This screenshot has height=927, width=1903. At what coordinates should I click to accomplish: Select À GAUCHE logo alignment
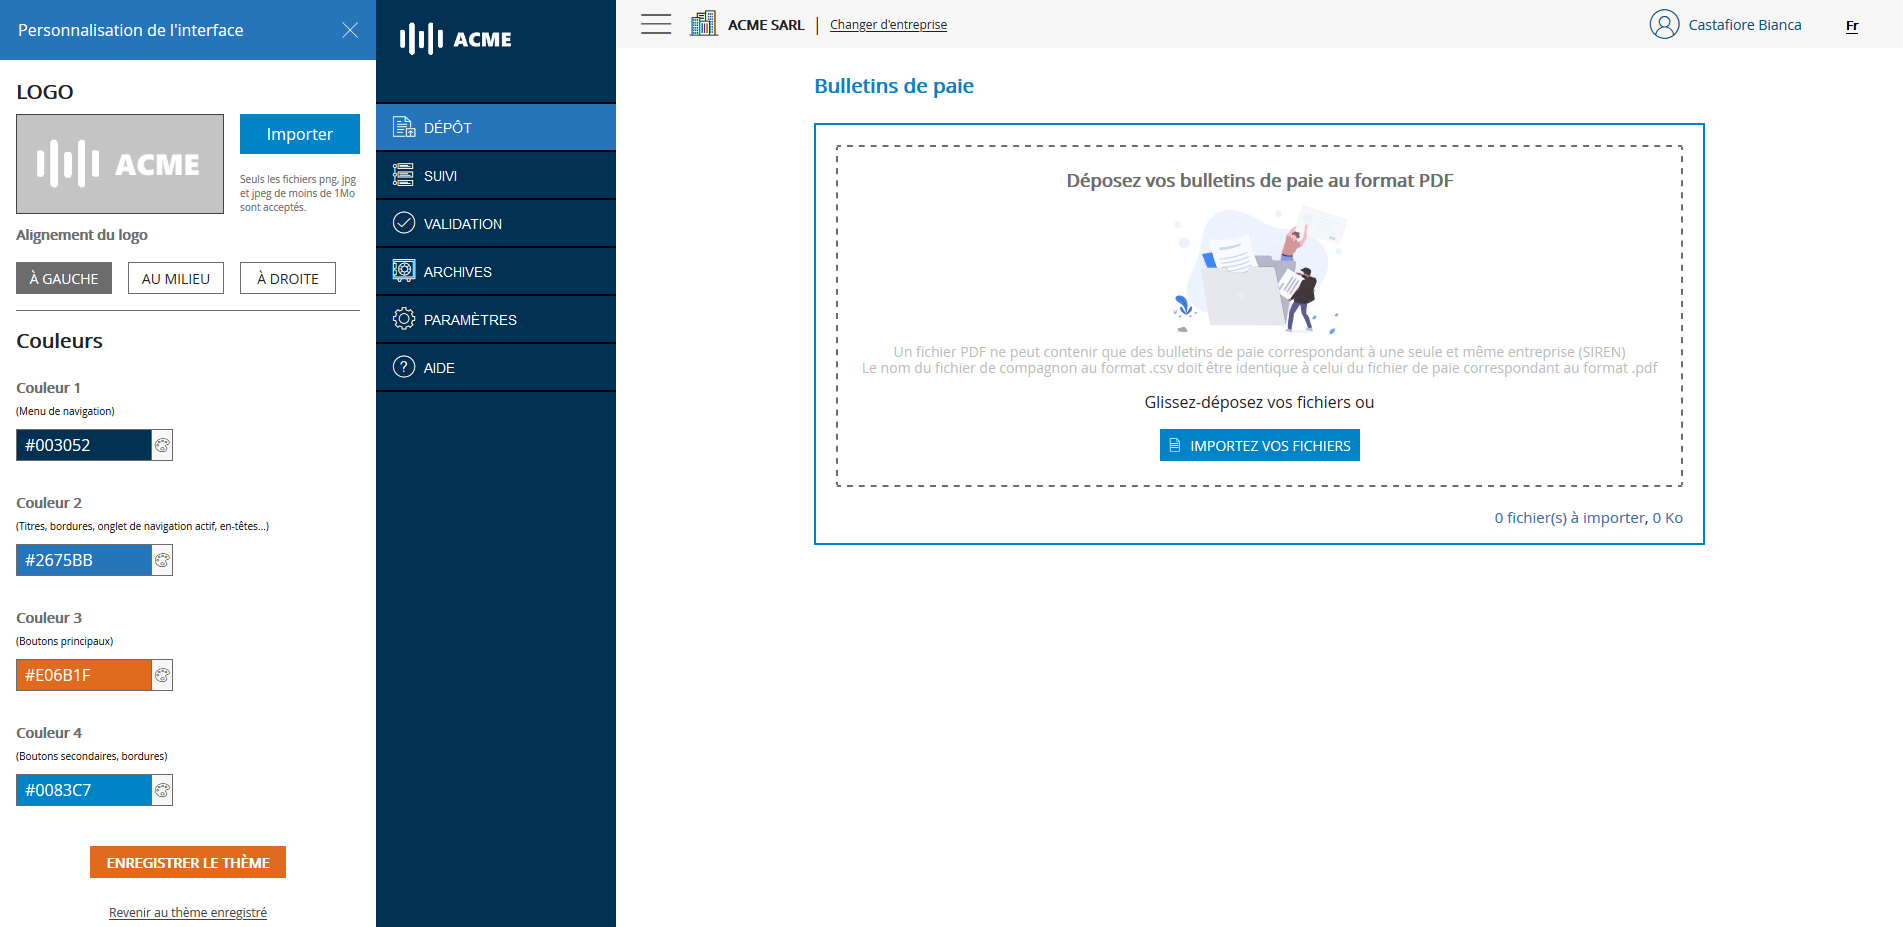click(x=63, y=278)
